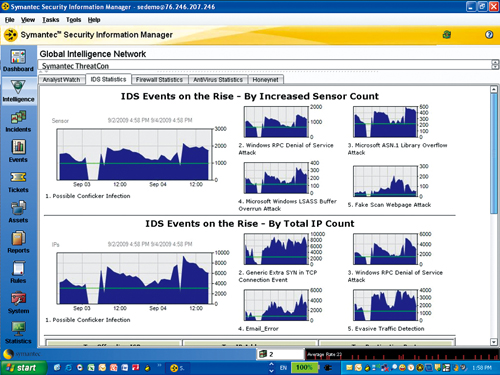The image size is (500, 375).
Task: Open the Incidents section
Action: coord(18,122)
